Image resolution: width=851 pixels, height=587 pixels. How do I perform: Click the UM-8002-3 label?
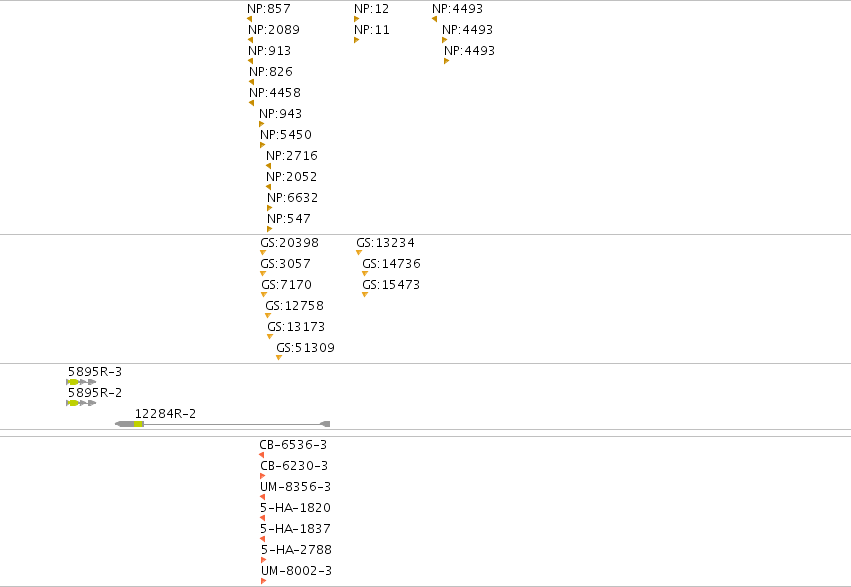pos(297,571)
